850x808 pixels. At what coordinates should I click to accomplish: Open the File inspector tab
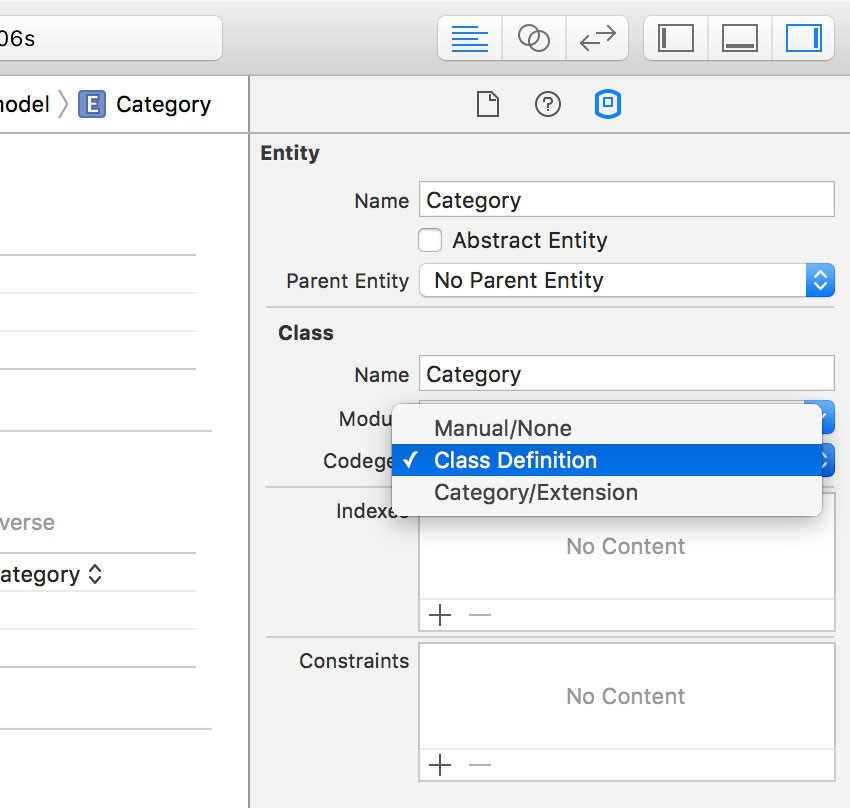tap(487, 104)
